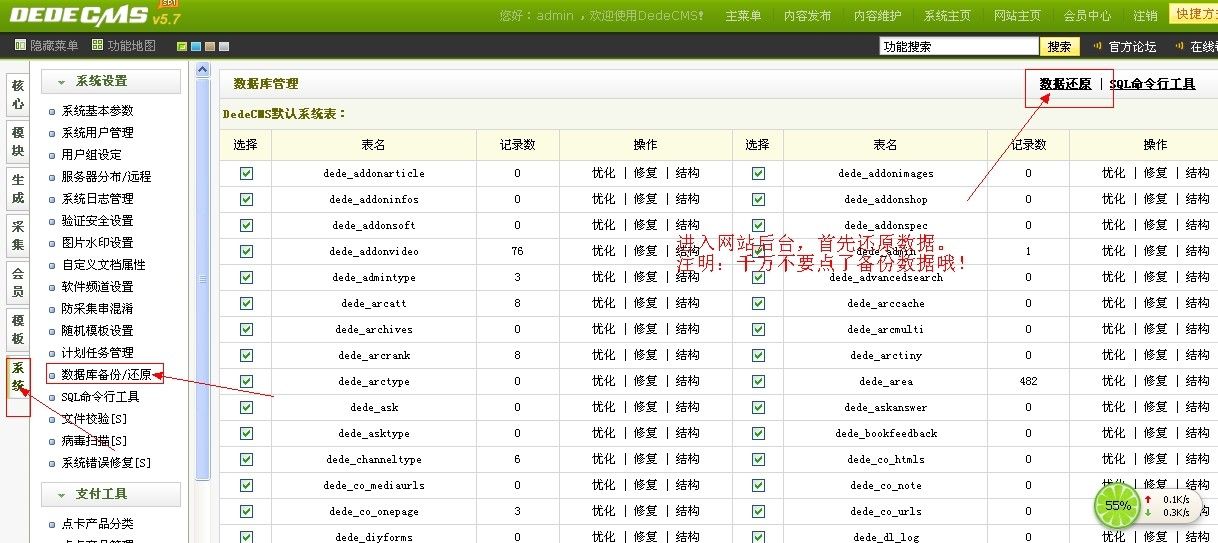
Task: Open 用户组设定 in the sidebar
Action: pyautogui.click(x=91, y=155)
